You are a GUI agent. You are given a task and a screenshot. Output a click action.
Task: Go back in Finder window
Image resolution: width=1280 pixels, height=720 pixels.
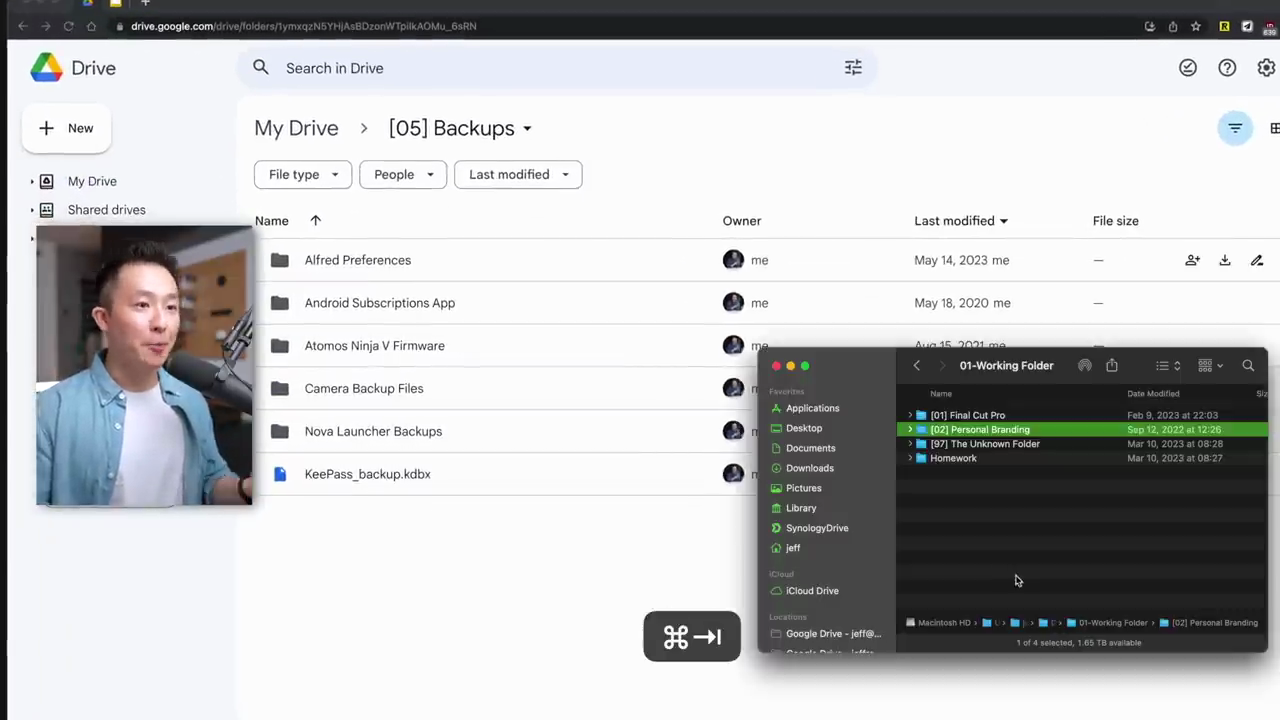coord(916,366)
